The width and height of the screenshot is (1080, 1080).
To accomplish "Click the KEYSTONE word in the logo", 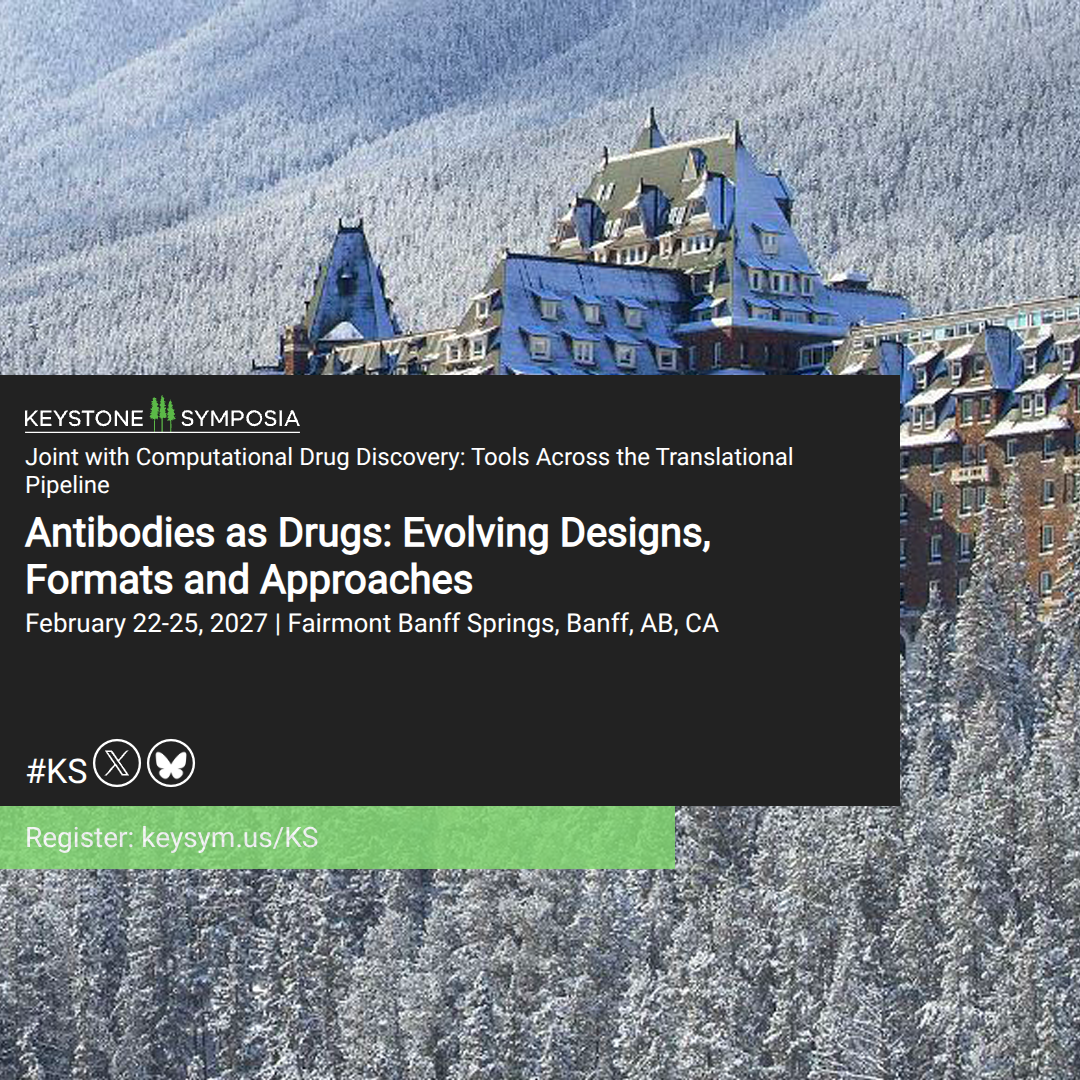I will [x=84, y=418].
